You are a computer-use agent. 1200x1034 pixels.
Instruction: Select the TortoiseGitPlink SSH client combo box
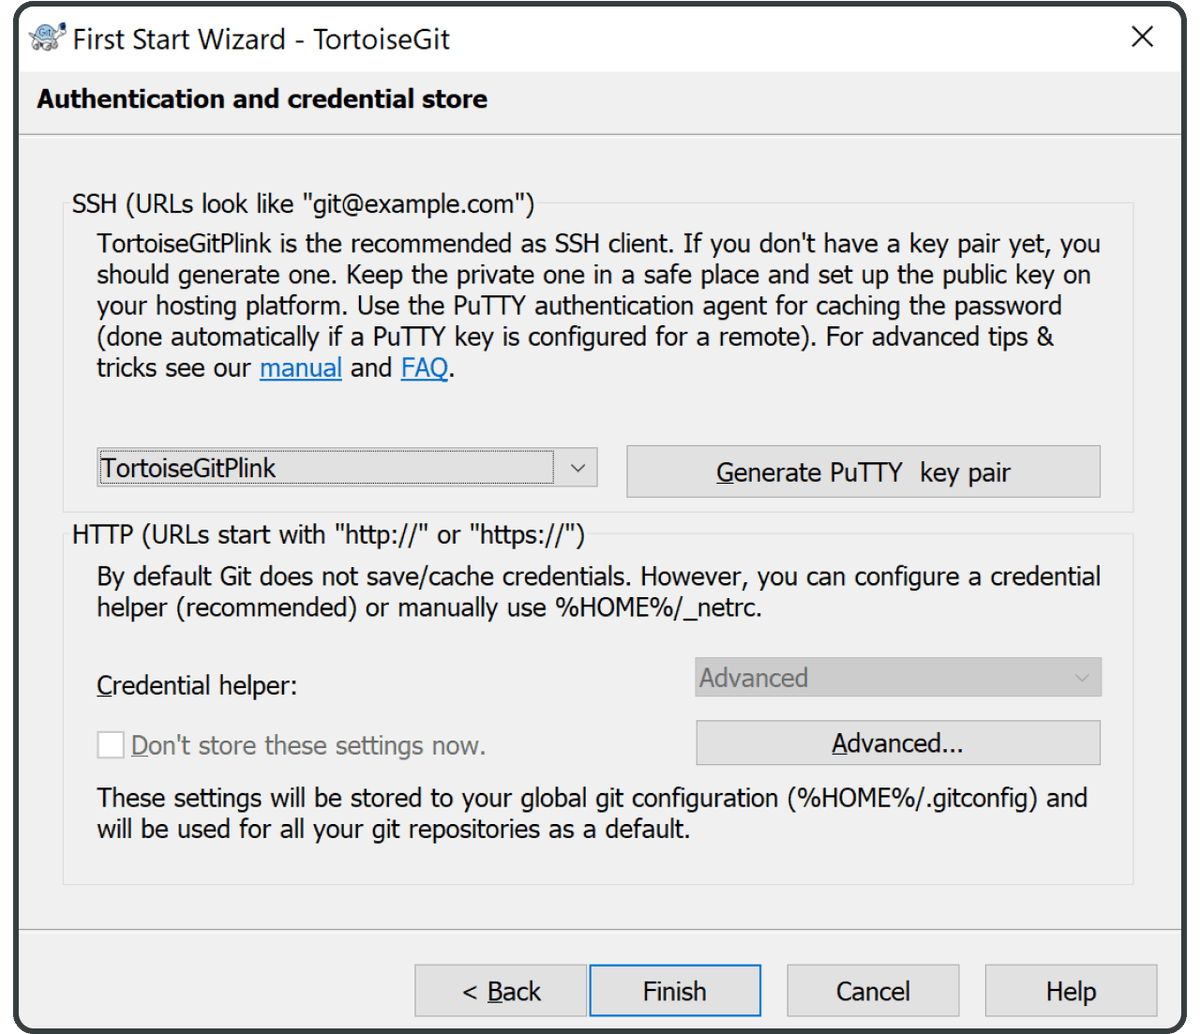point(347,468)
